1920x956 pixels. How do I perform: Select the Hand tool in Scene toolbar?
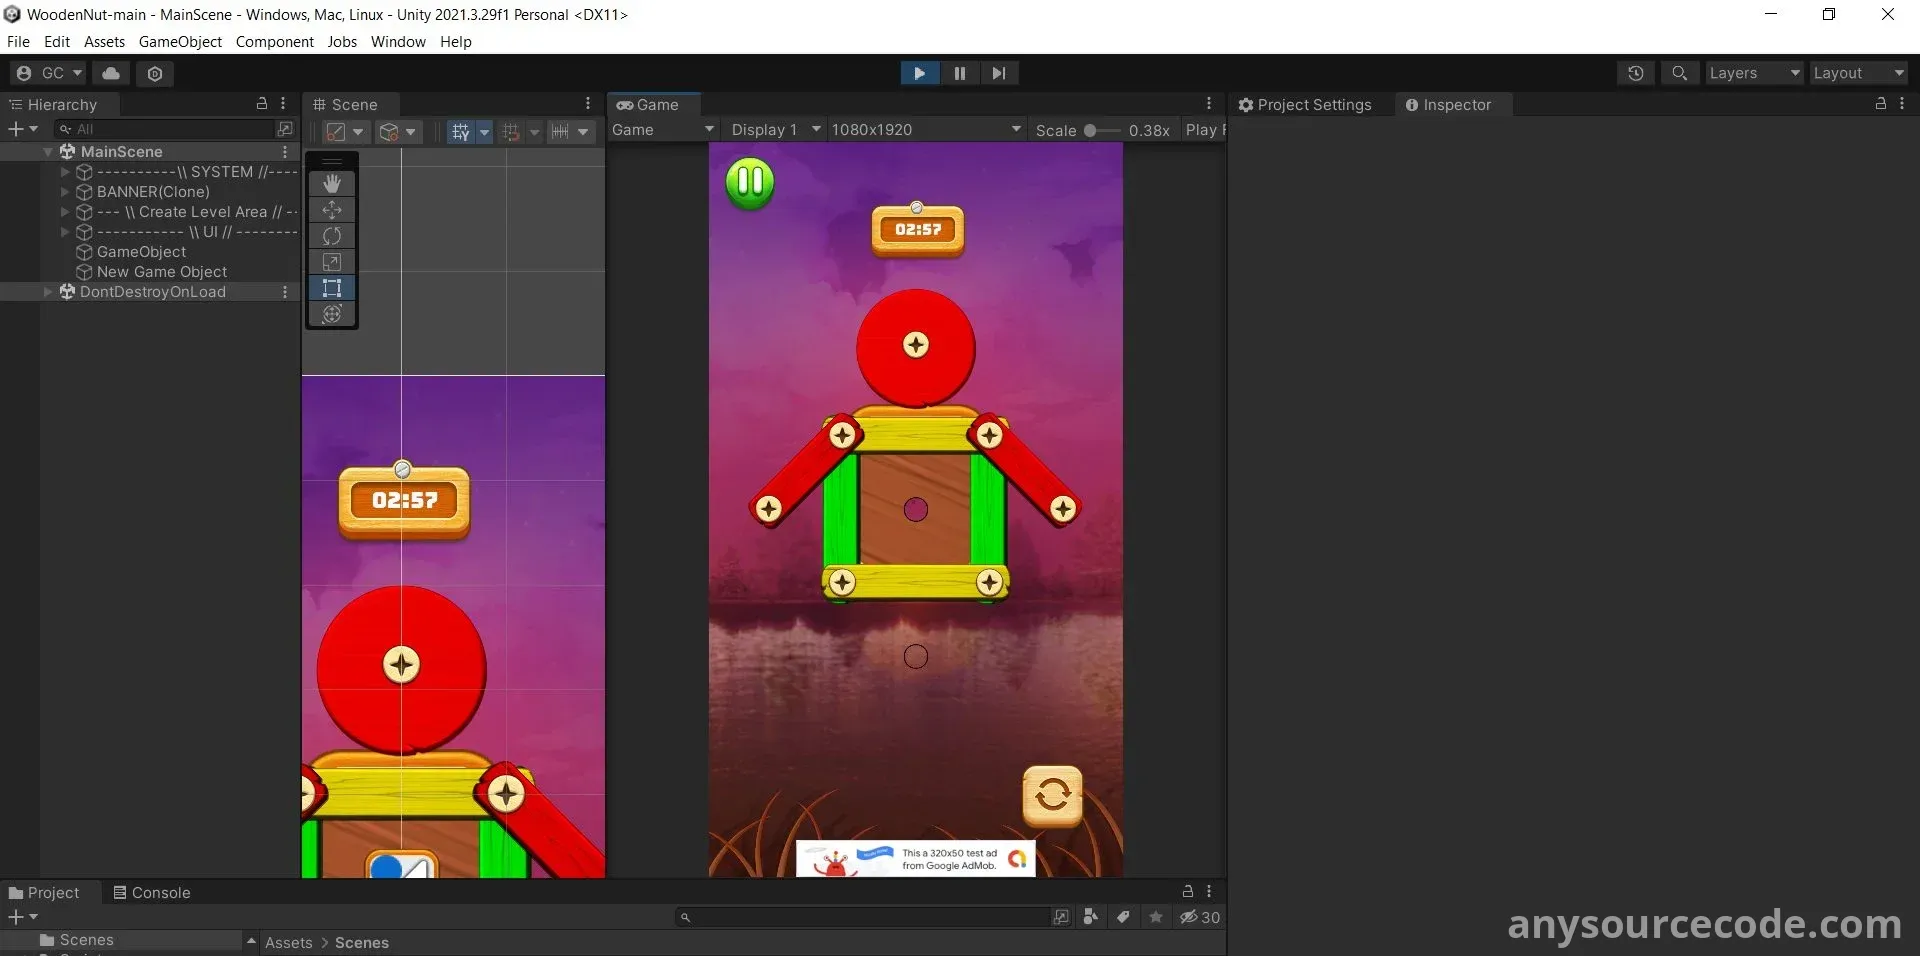click(332, 184)
